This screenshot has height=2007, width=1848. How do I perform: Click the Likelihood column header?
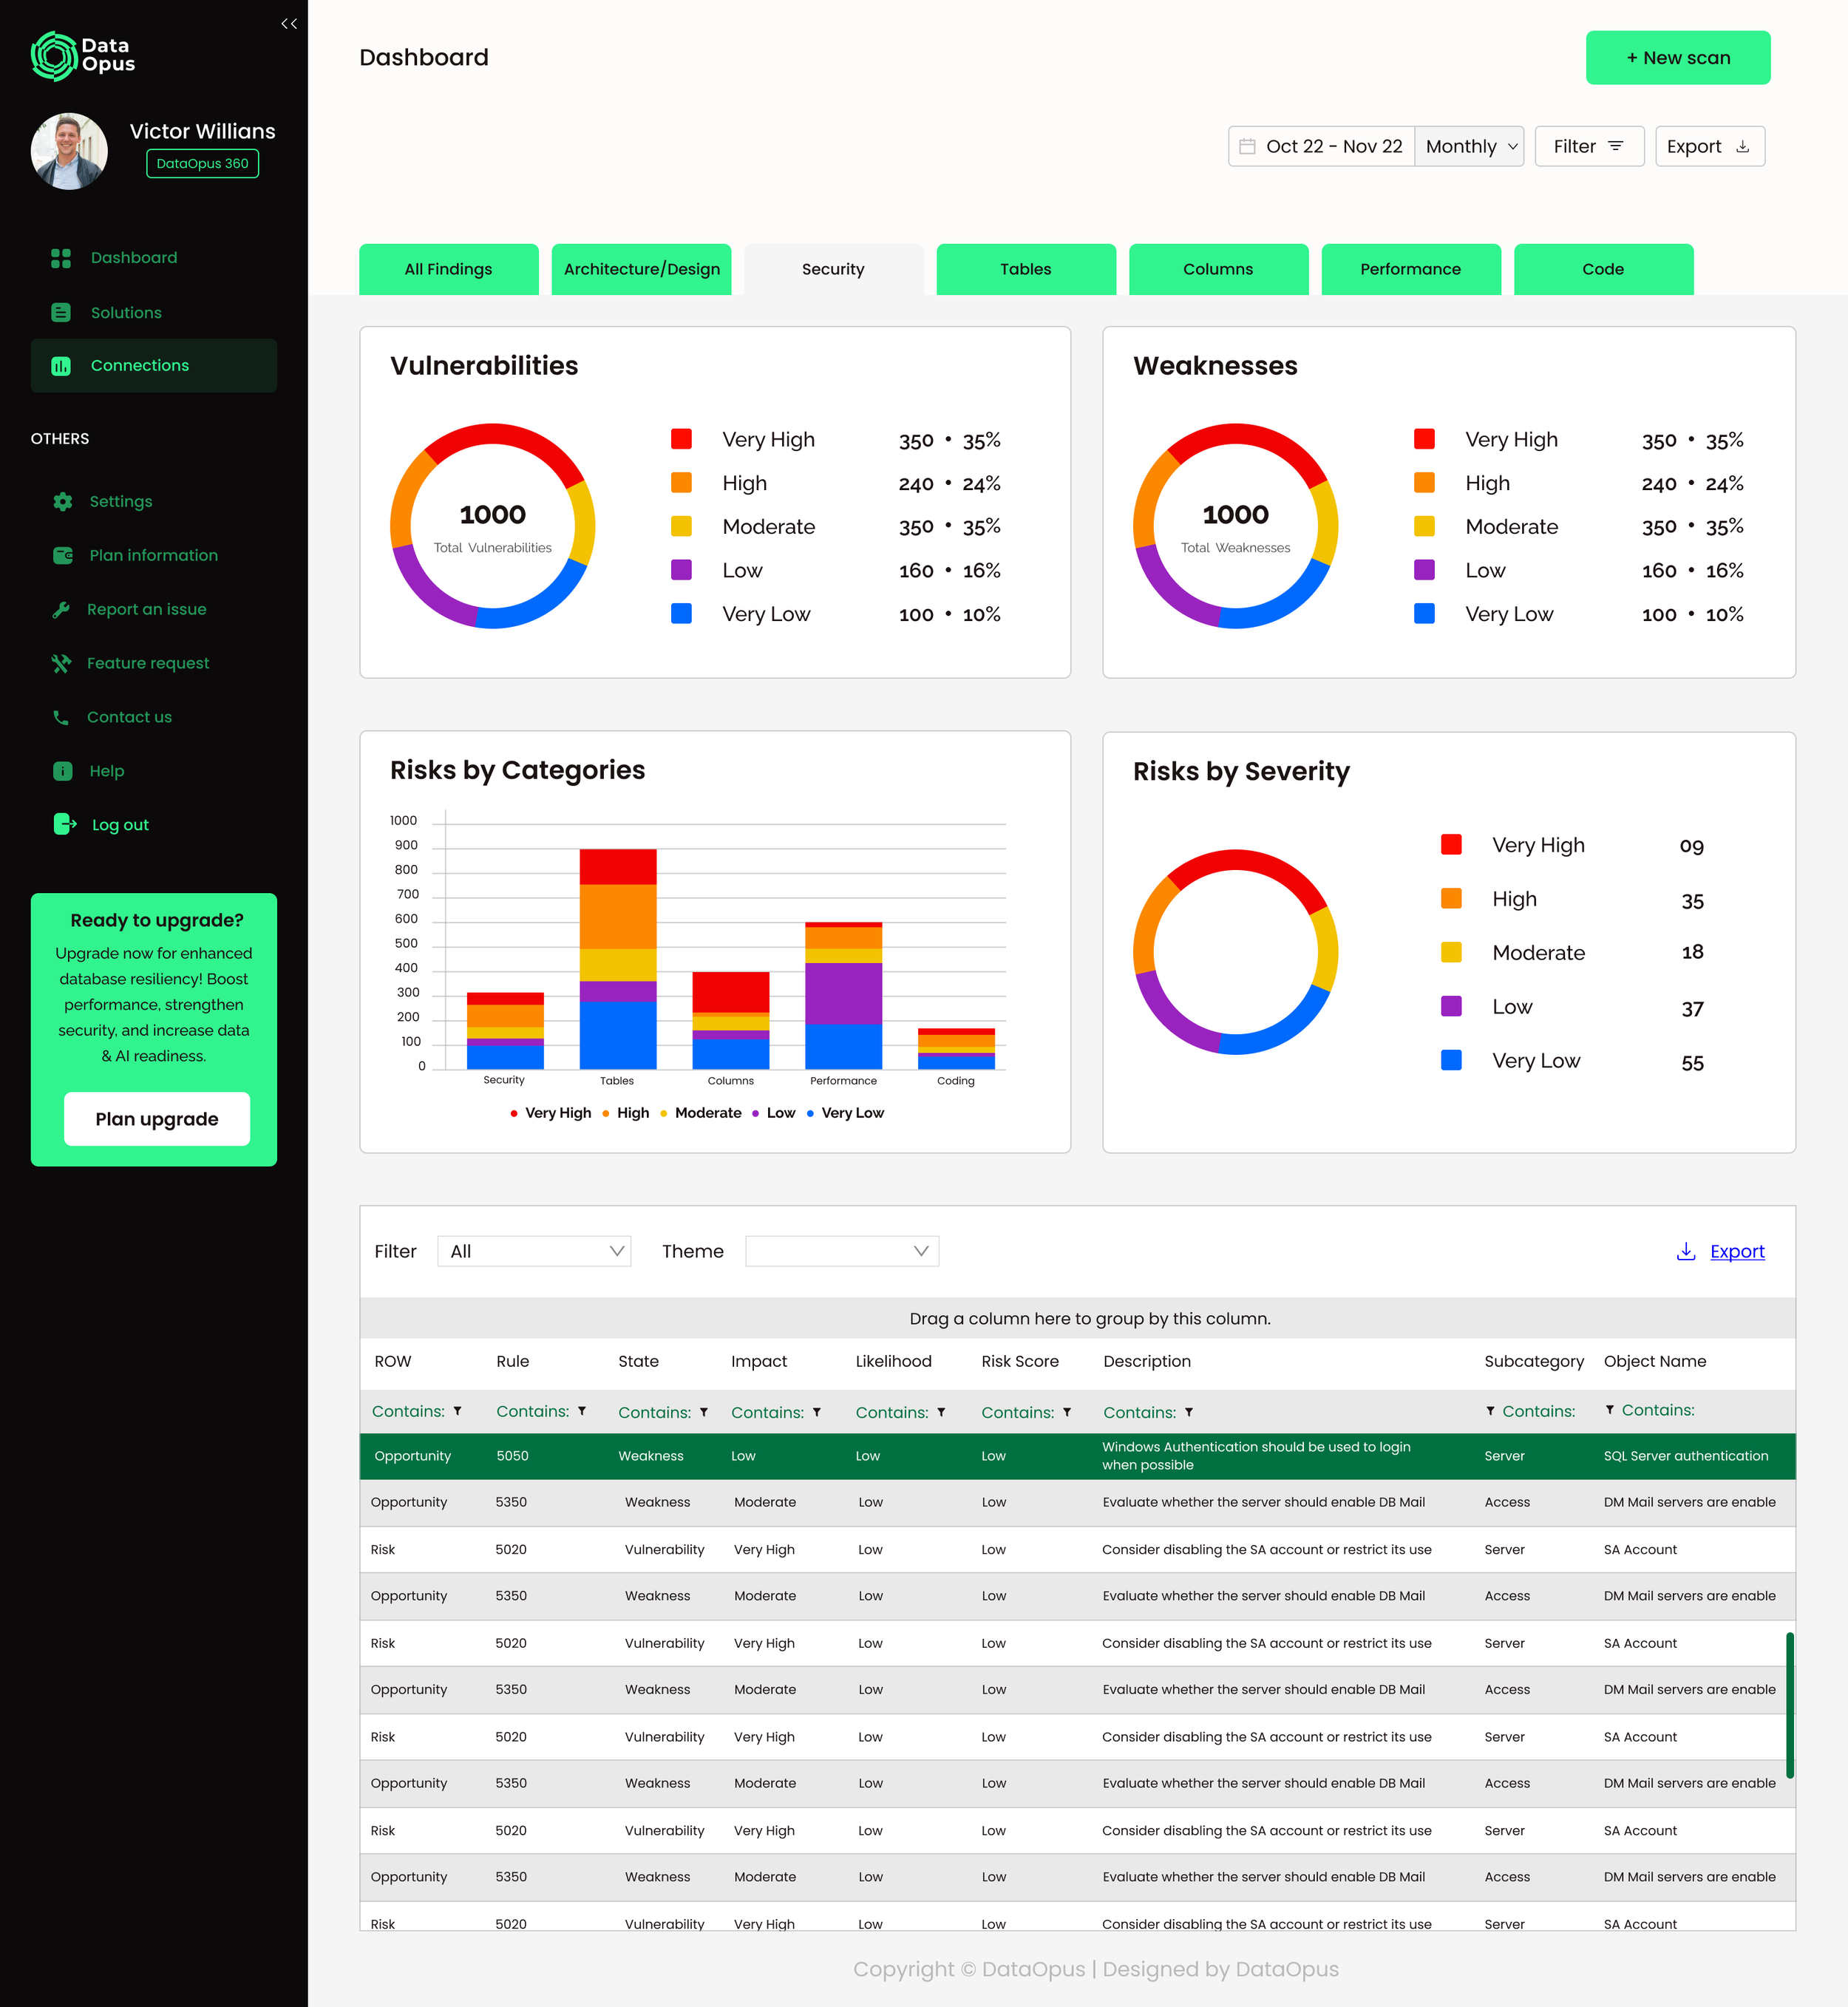[893, 1362]
